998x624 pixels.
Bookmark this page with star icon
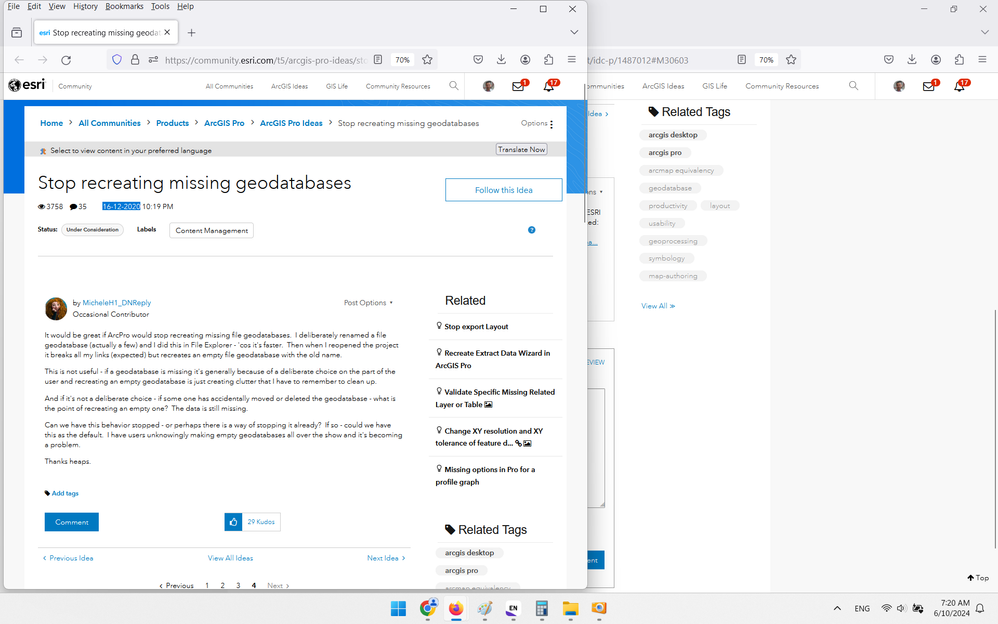tap(427, 60)
